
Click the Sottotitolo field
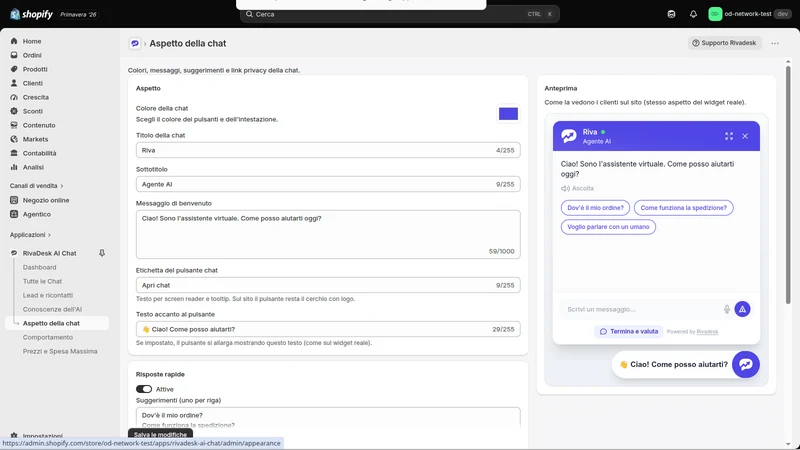[x=328, y=184]
